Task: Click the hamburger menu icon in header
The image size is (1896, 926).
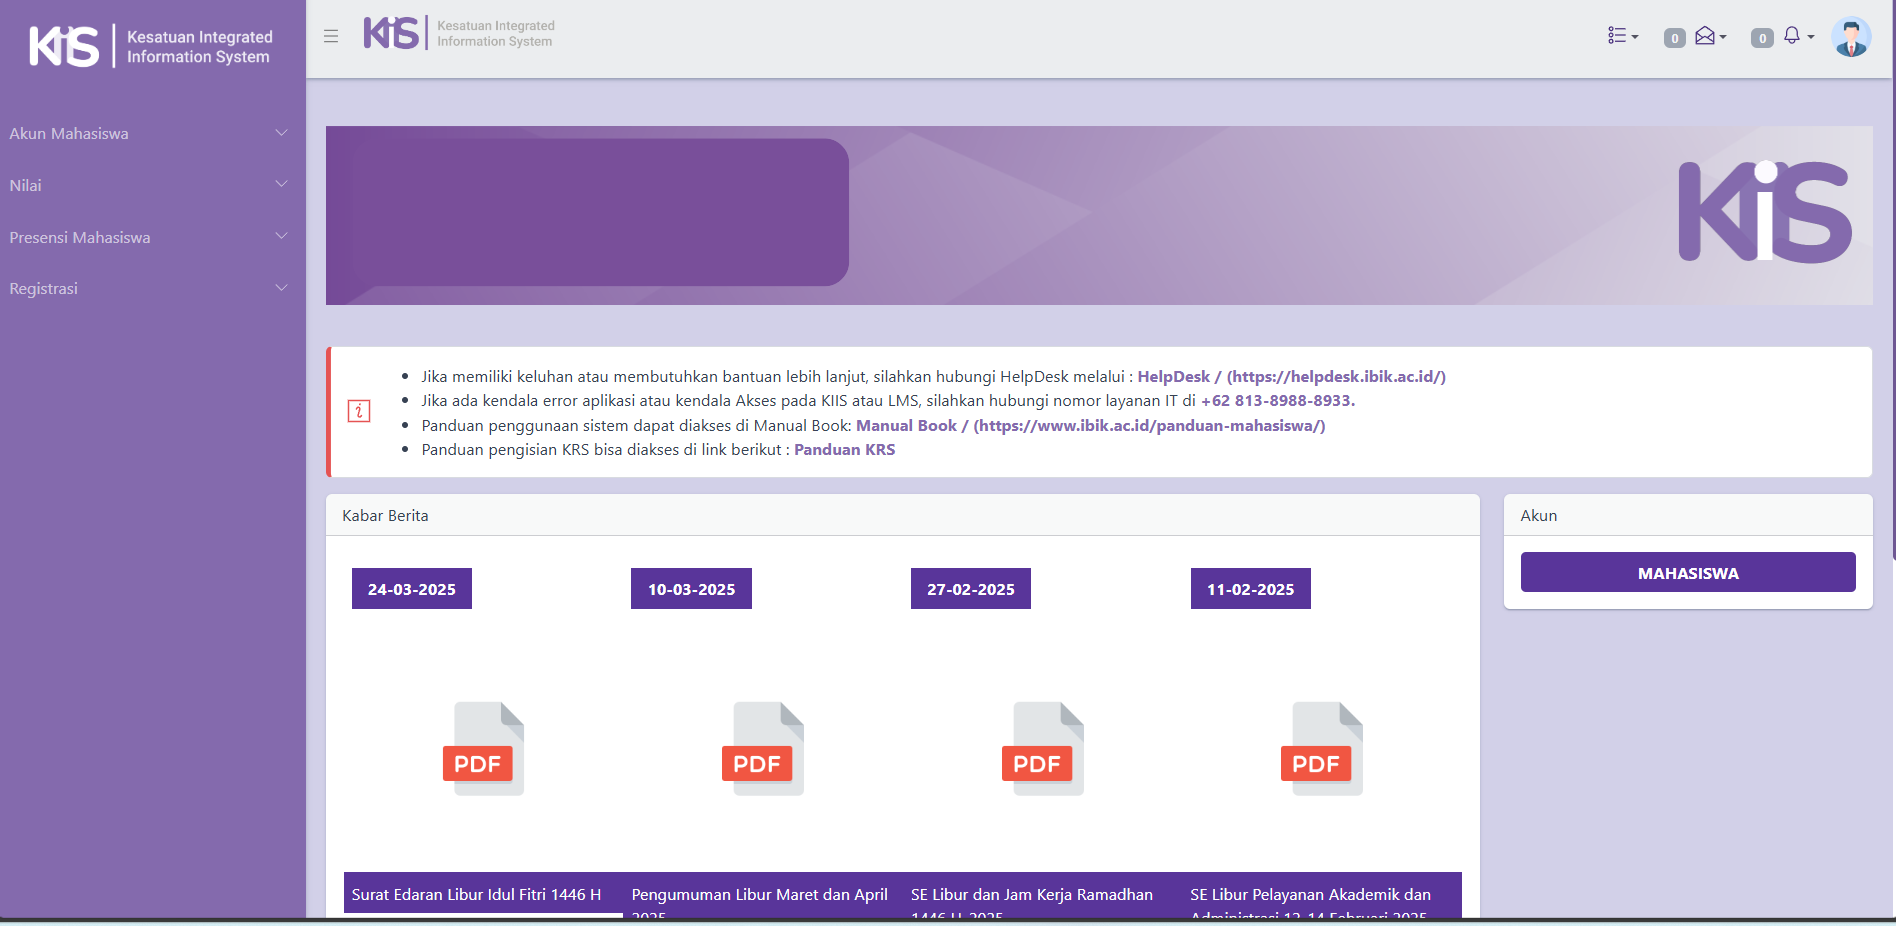Action: tap(331, 36)
